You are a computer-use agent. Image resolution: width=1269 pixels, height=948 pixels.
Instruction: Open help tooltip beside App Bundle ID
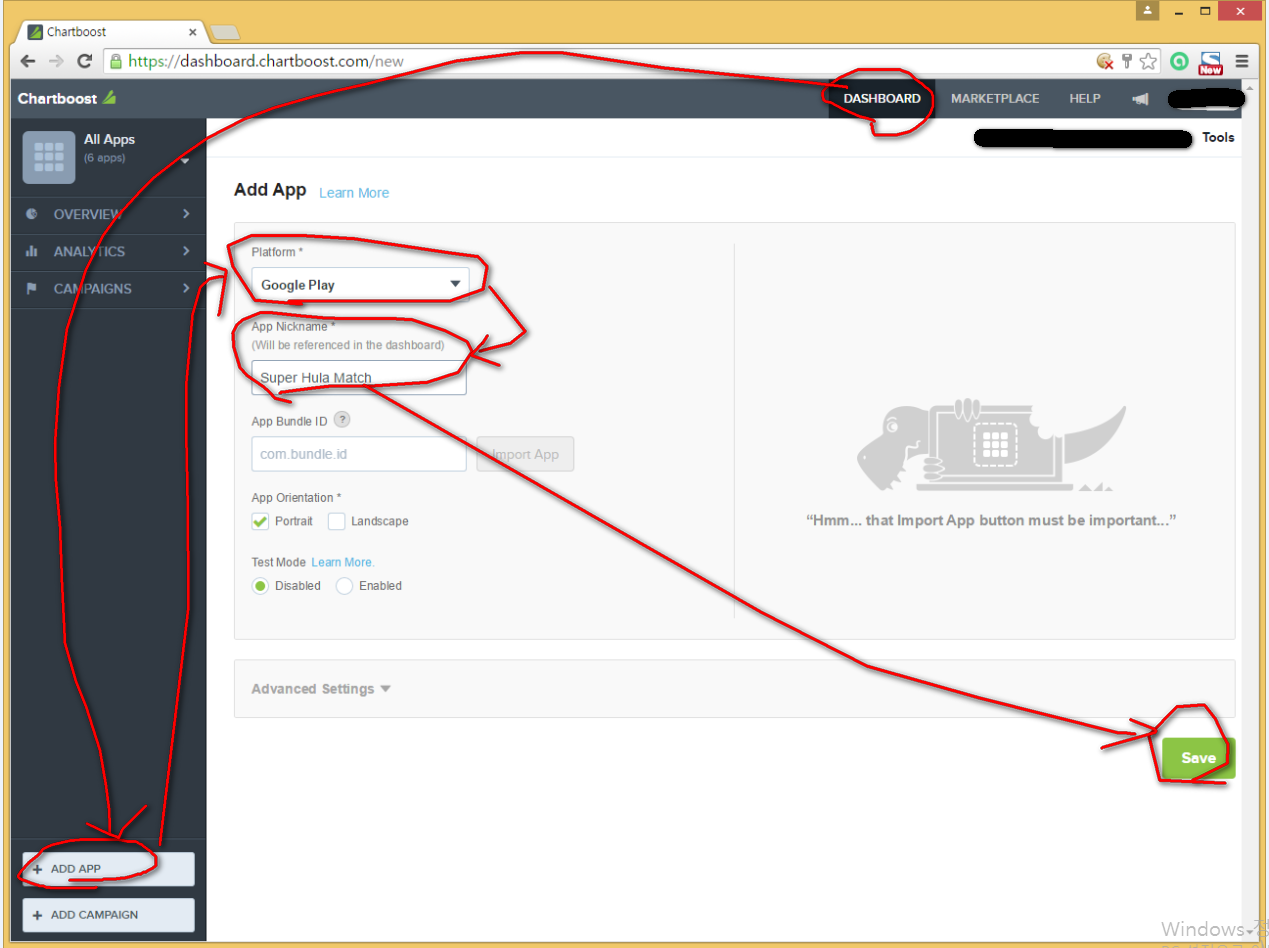tap(342, 420)
